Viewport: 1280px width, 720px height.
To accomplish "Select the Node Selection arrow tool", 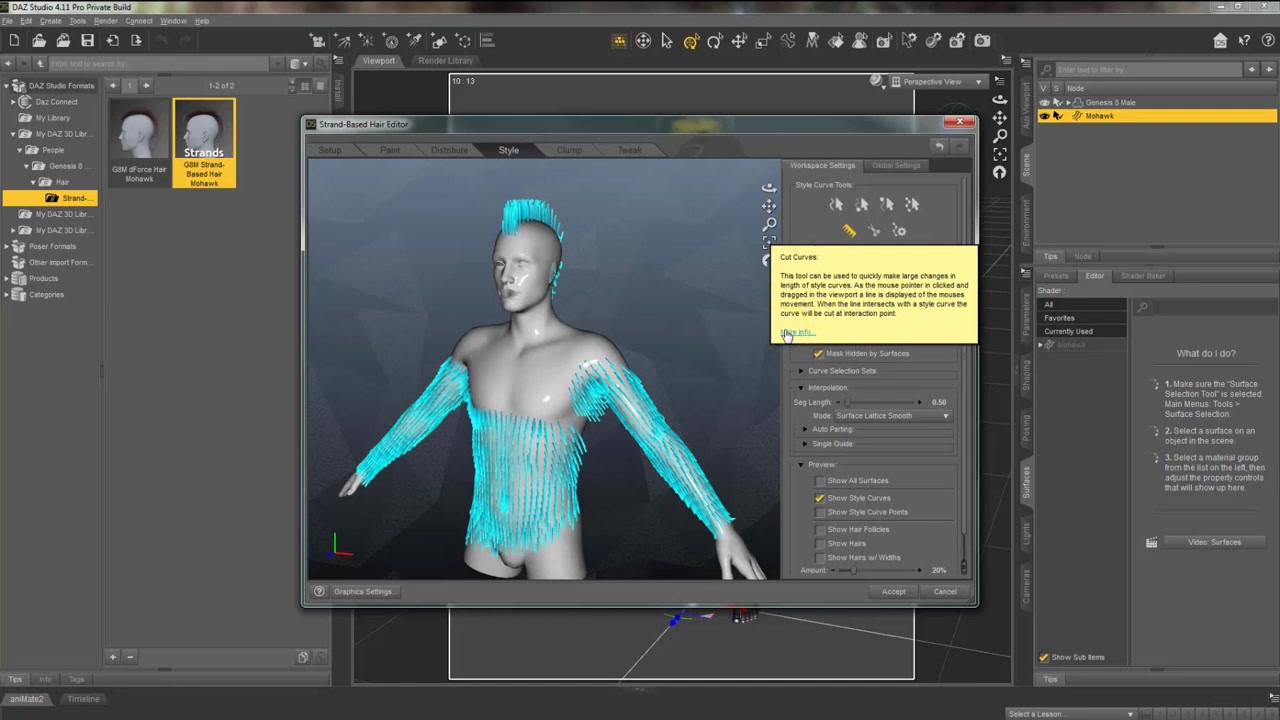I will pyautogui.click(x=667, y=41).
